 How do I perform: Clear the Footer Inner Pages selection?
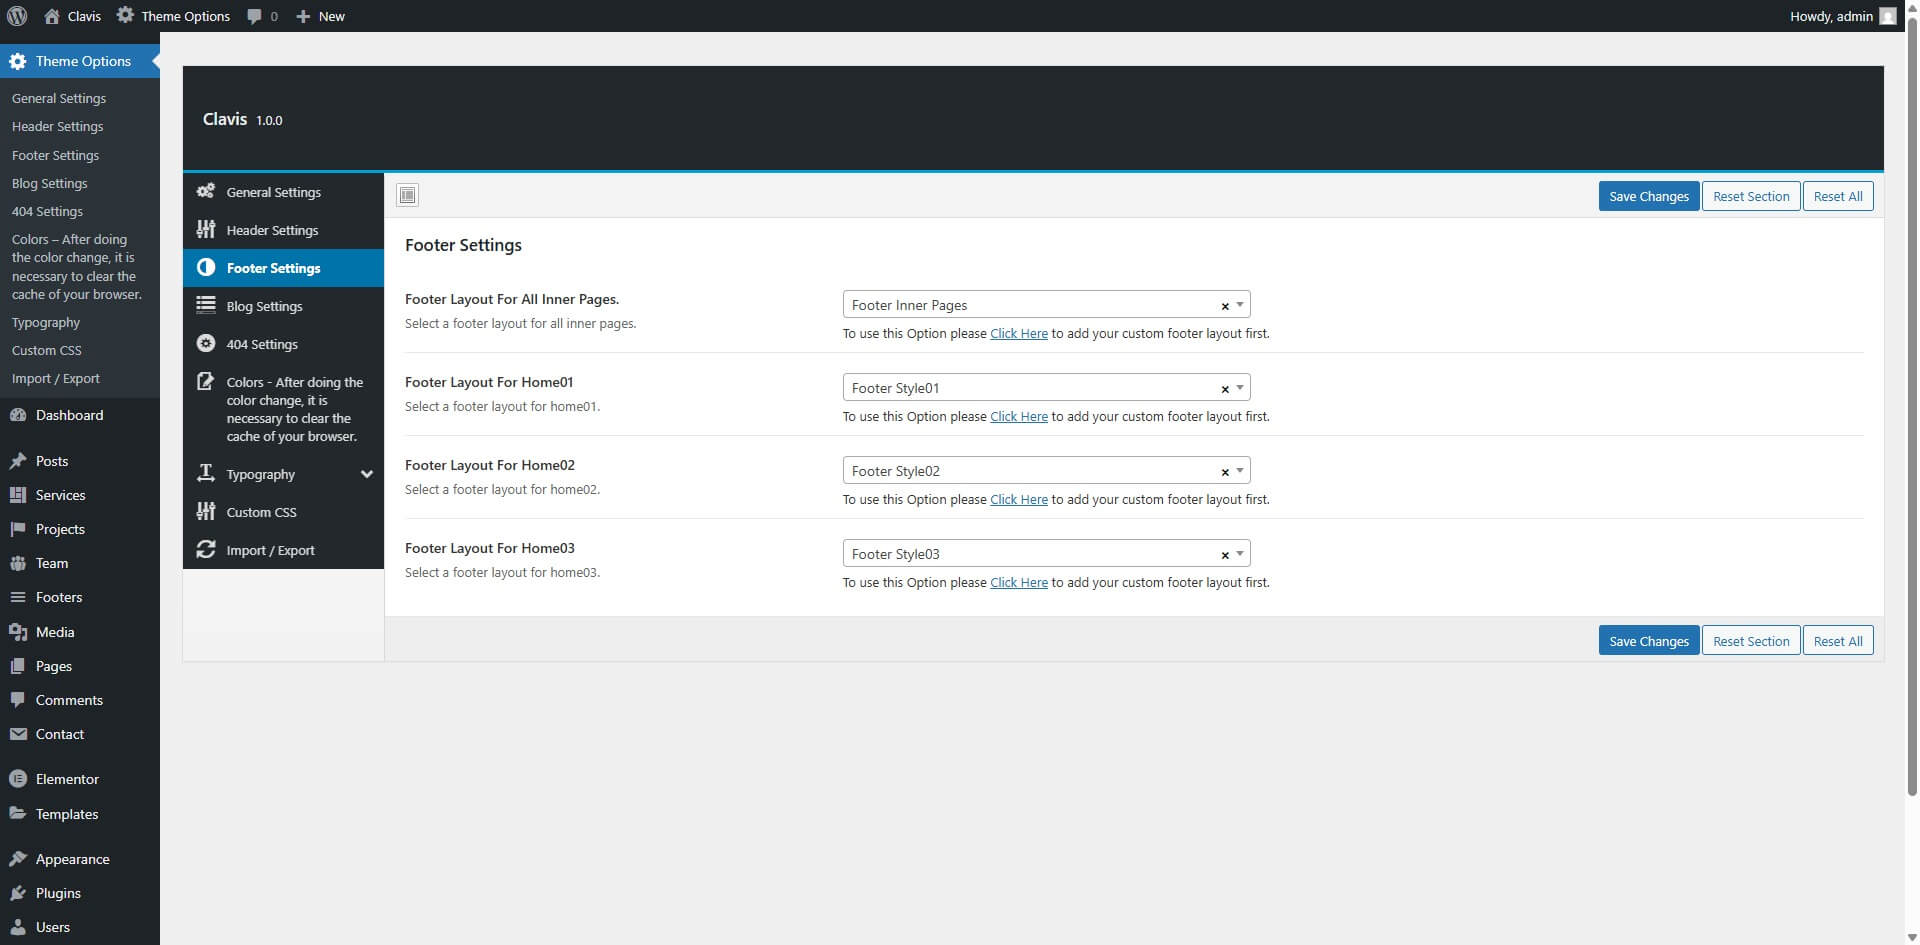1224,306
